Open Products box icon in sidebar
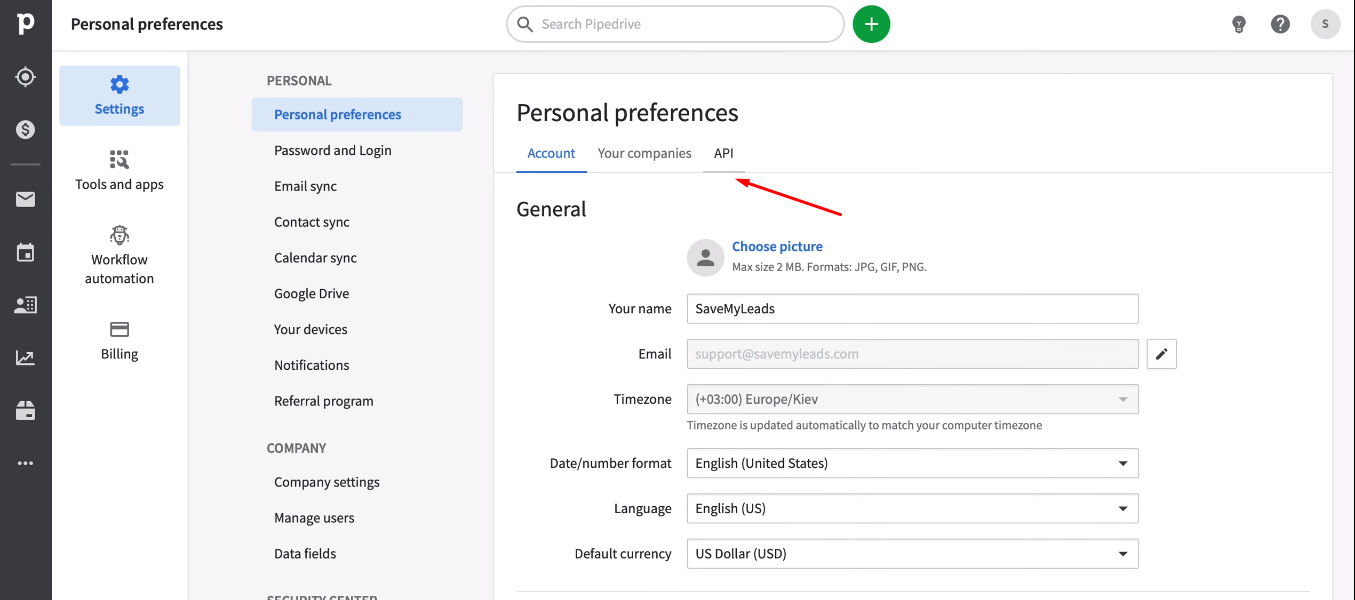This screenshot has height=600, width=1355. (x=26, y=410)
